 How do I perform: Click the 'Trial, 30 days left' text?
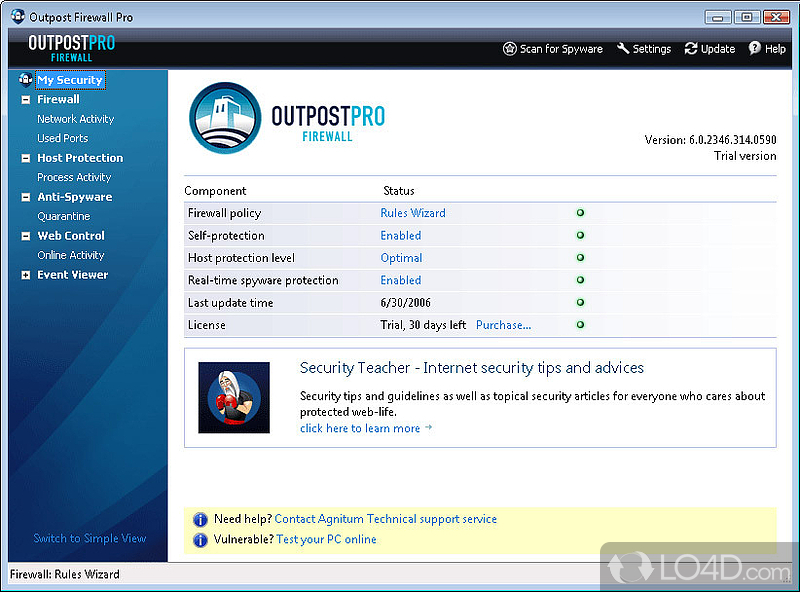[423, 325]
